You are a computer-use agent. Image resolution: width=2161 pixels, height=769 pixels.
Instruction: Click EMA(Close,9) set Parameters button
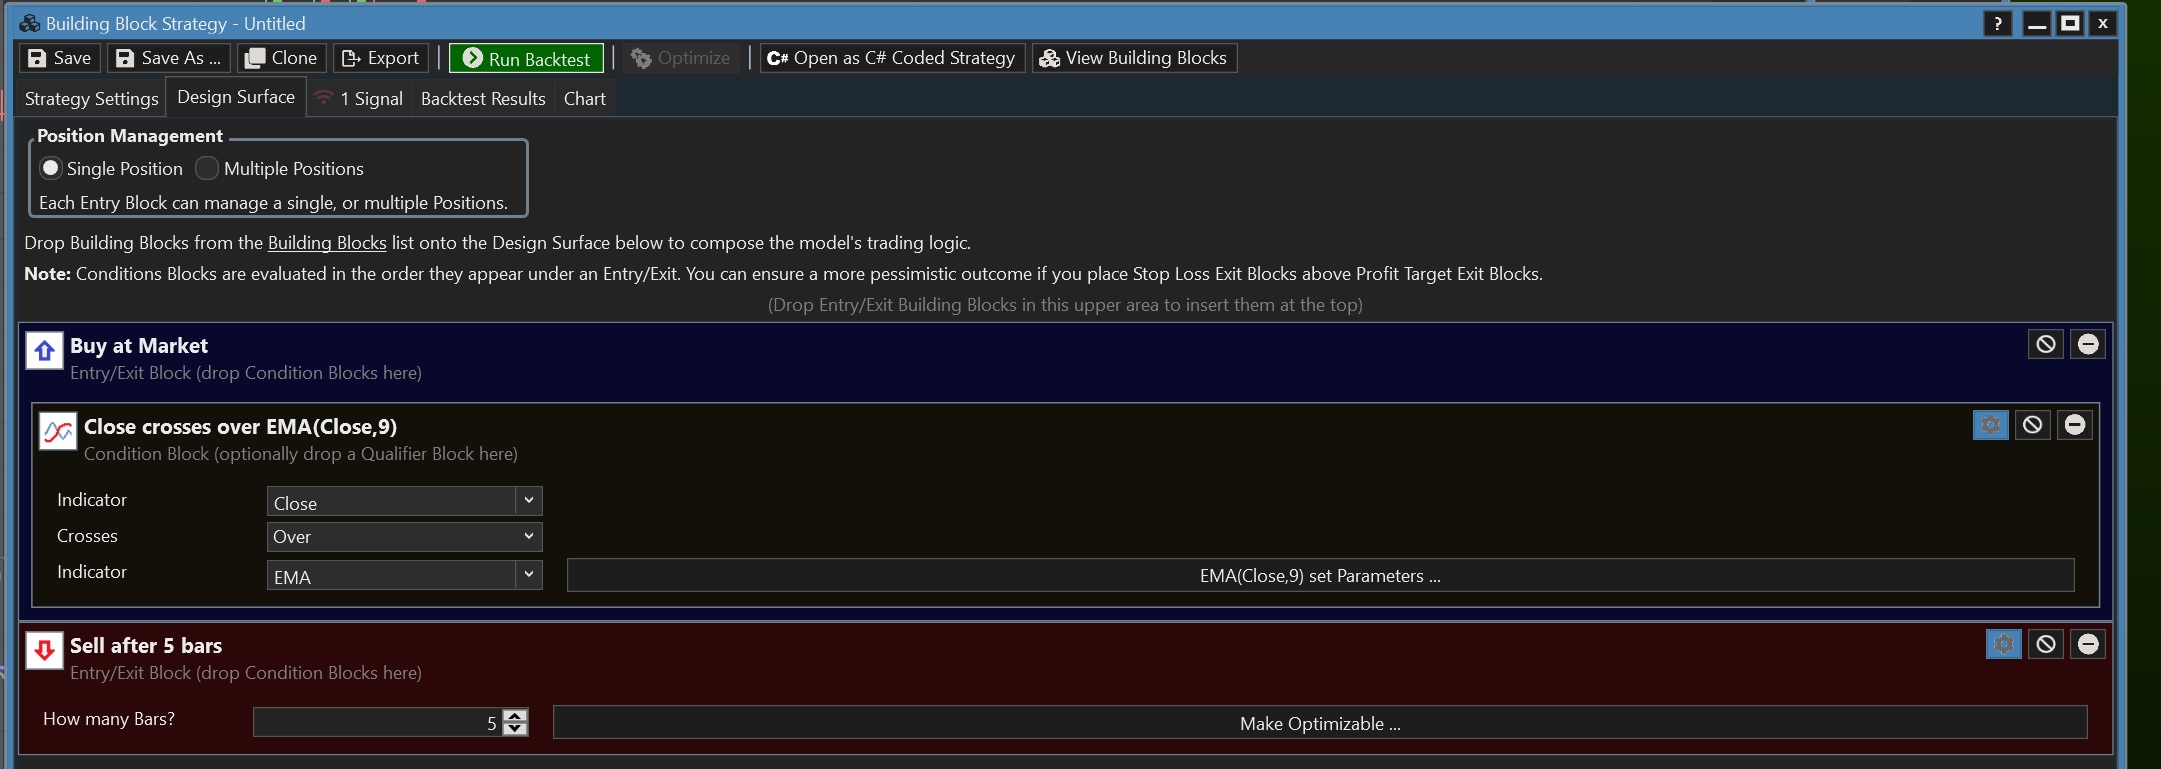click(x=1320, y=576)
